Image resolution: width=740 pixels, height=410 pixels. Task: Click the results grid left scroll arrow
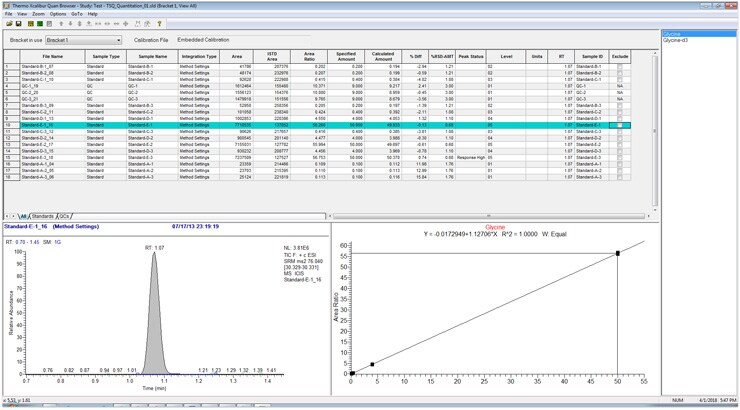click(332, 216)
